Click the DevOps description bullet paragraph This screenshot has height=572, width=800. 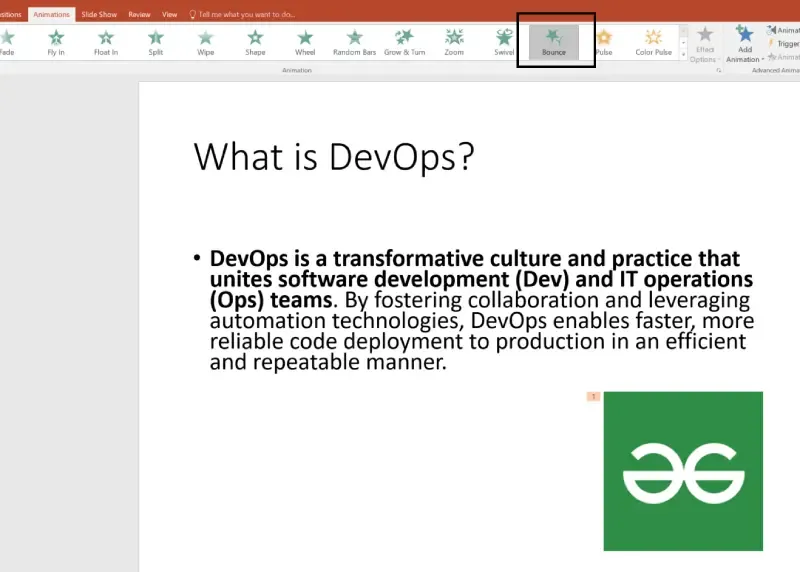coord(481,310)
